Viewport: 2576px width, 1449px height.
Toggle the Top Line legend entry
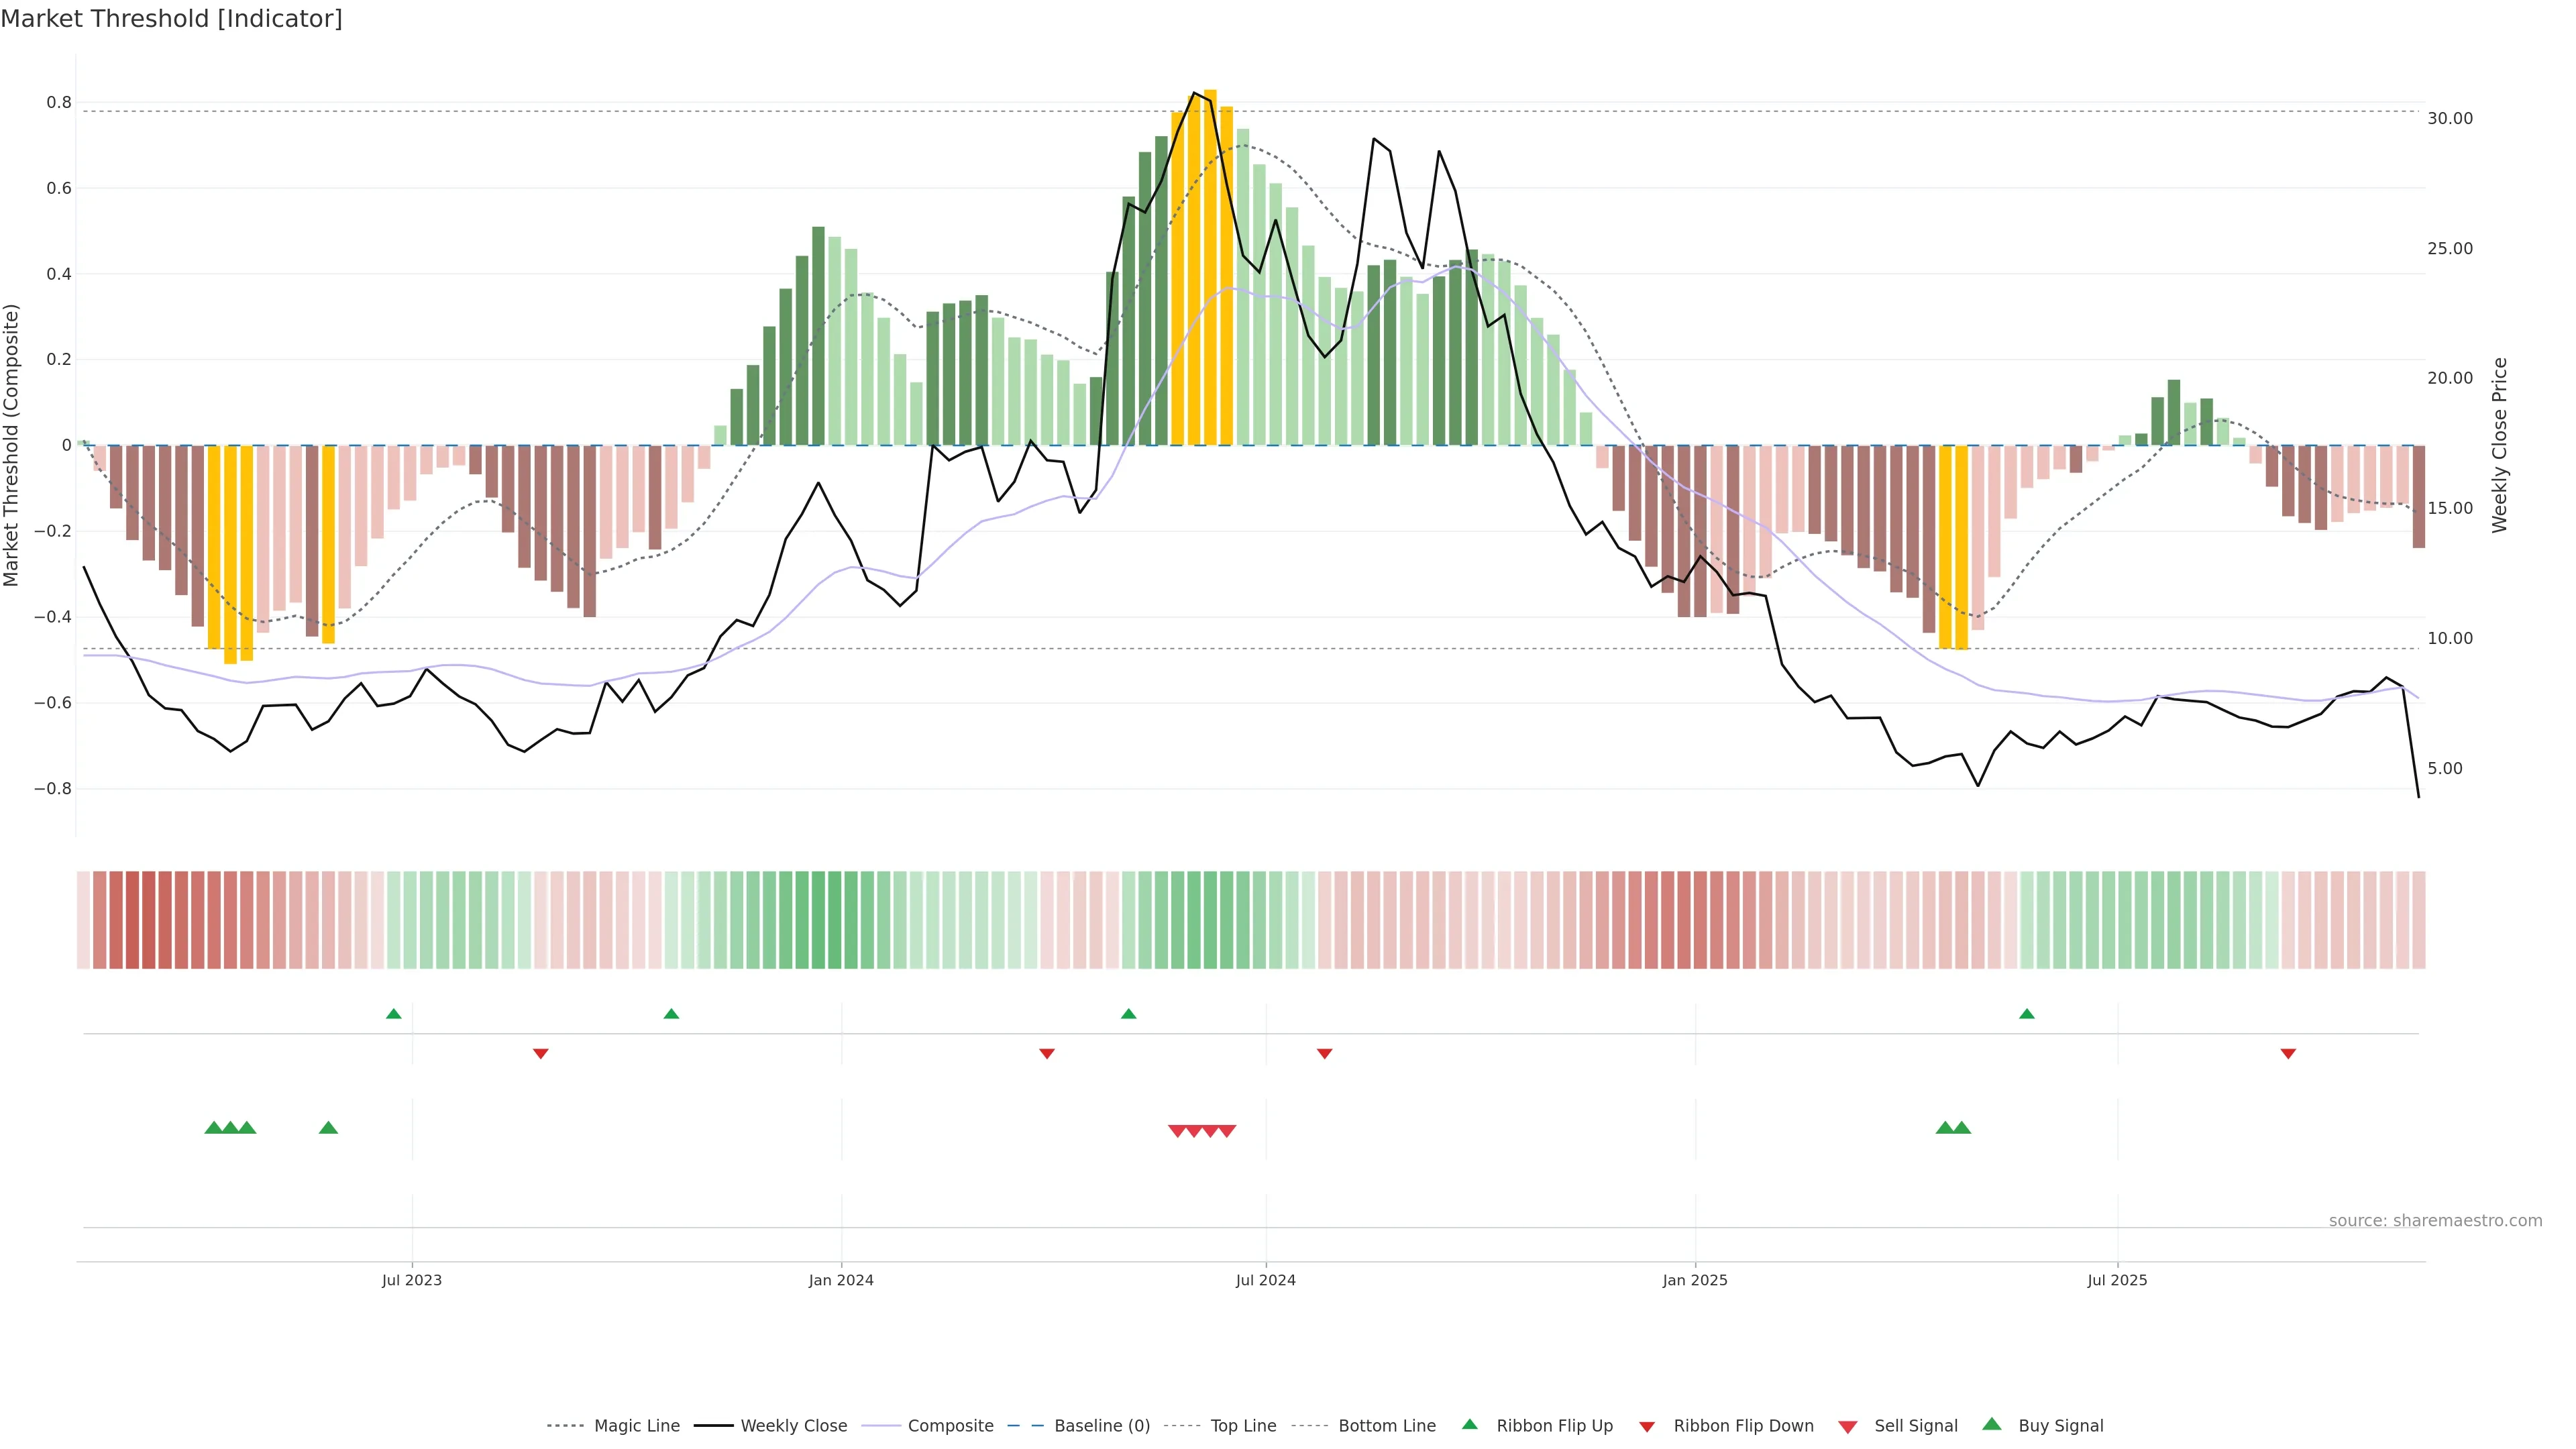1243,1426
